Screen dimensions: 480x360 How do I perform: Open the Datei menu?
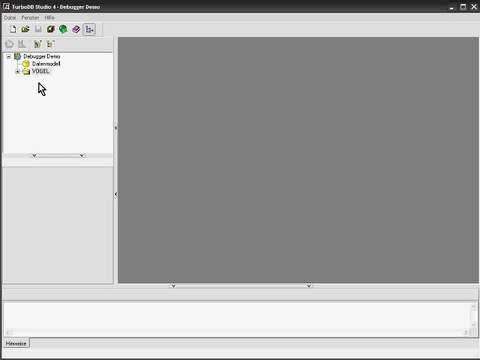10,18
